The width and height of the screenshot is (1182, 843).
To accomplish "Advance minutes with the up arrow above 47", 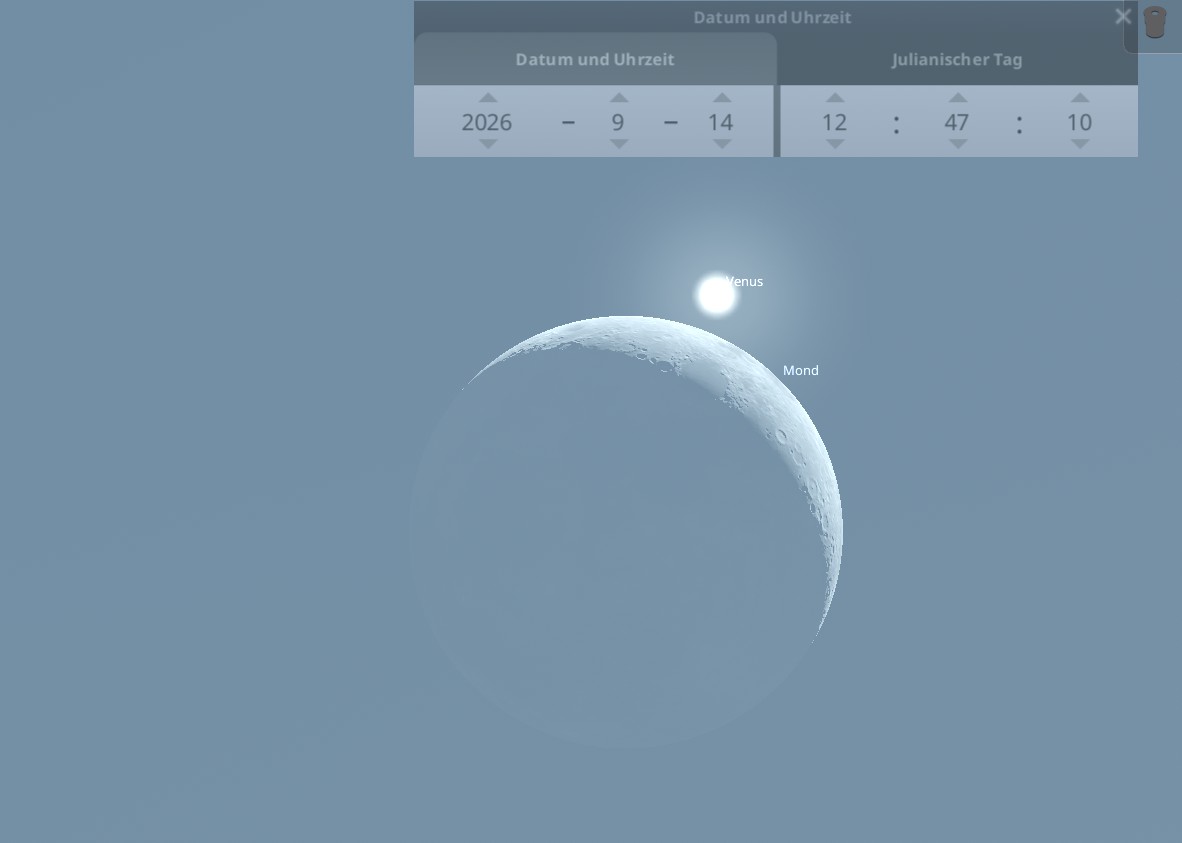I will 958,98.
